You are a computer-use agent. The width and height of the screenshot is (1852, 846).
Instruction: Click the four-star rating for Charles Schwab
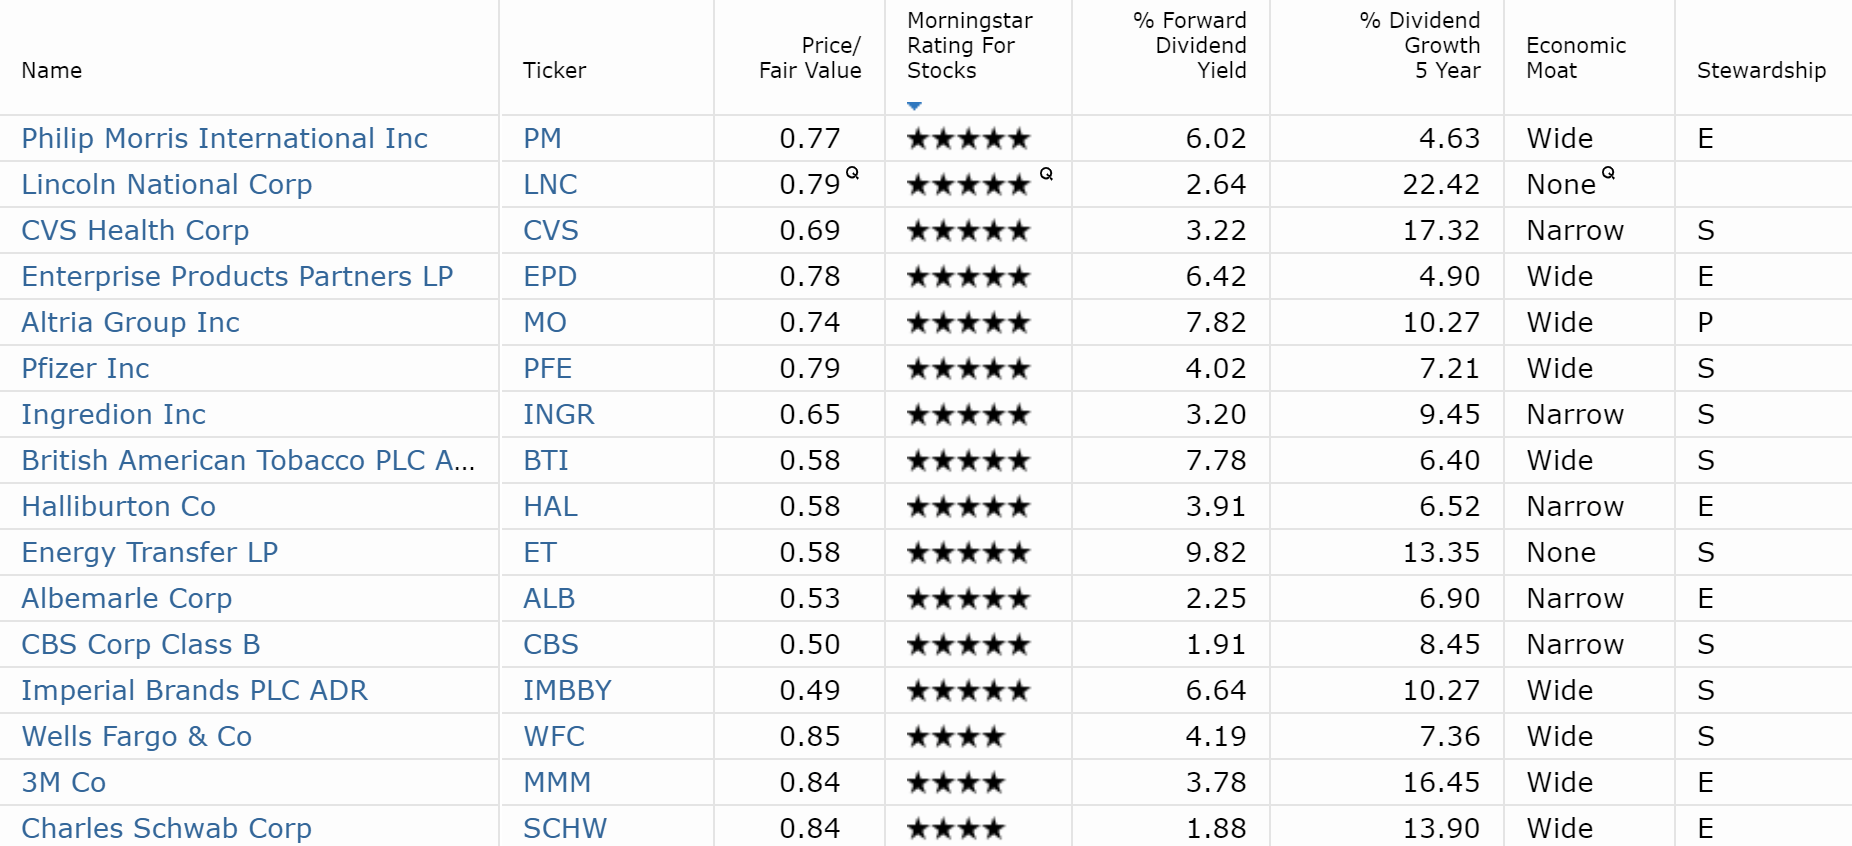953,828
